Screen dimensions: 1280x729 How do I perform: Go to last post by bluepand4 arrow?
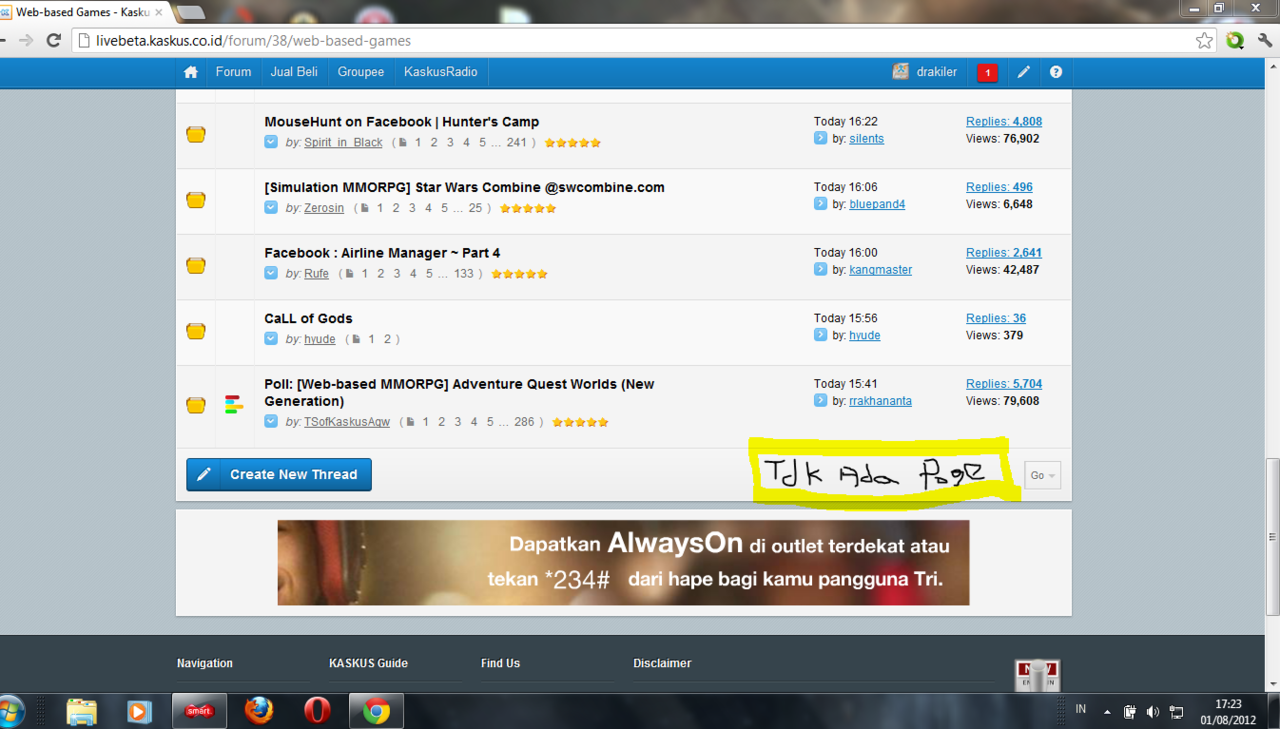click(820, 204)
